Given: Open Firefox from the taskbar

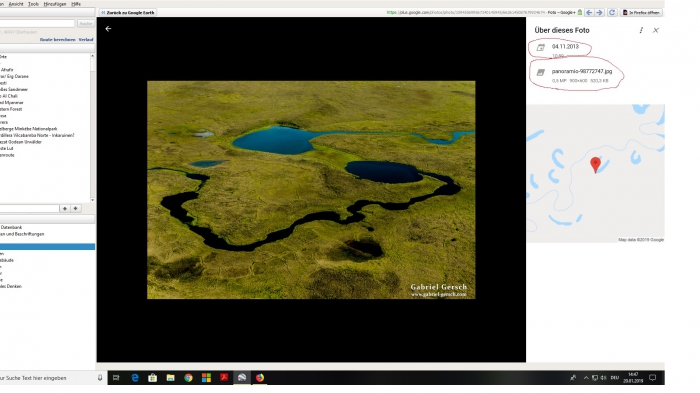Looking at the screenshot, I should click(260, 378).
